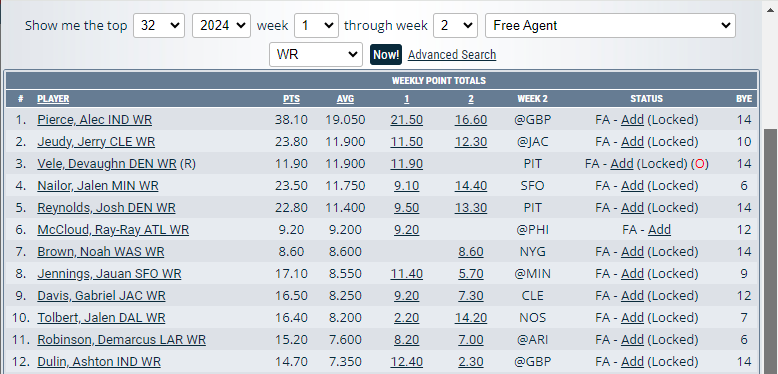Open Pierce, Alec IND WR player page
This screenshot has width=778, height=374.
[x=95, y=120]
